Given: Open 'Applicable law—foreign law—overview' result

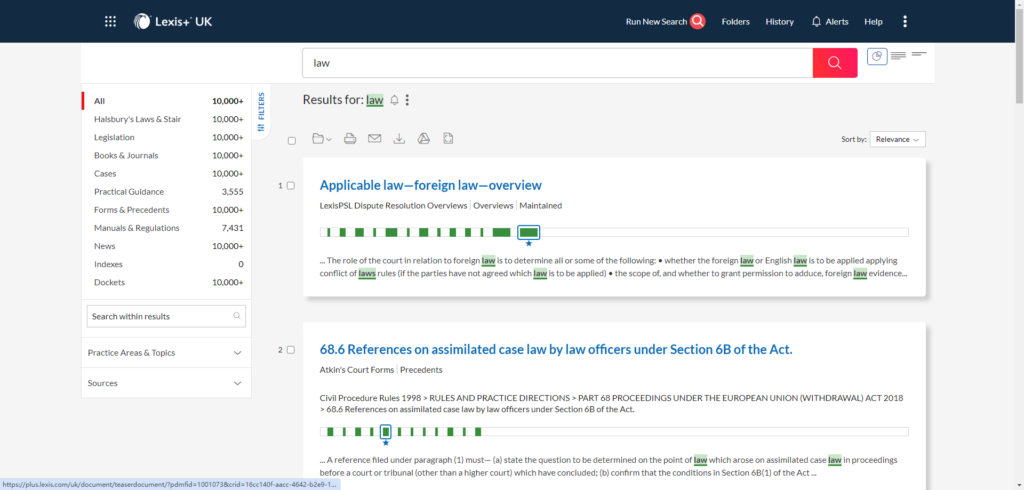Looking at the screenshot, I should pos(430,185).
